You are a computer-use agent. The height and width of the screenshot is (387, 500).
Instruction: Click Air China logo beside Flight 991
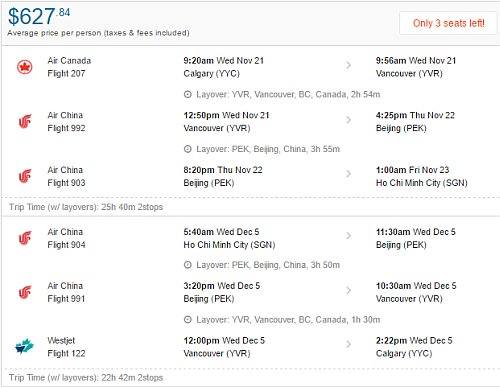25,292
